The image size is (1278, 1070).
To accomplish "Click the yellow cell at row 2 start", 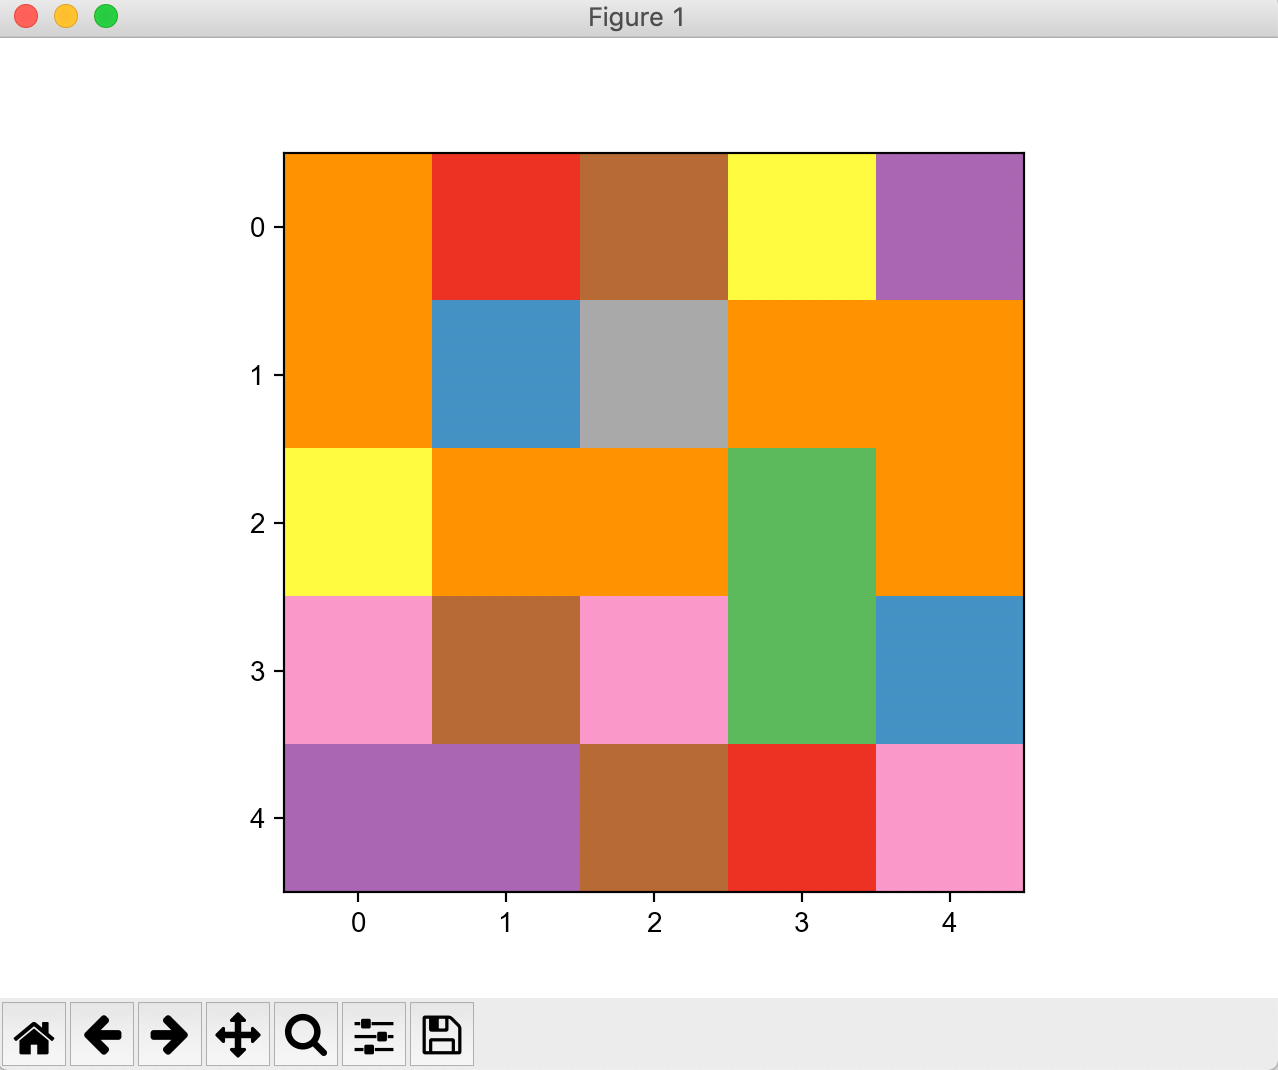I will click(x=357, y=523).
